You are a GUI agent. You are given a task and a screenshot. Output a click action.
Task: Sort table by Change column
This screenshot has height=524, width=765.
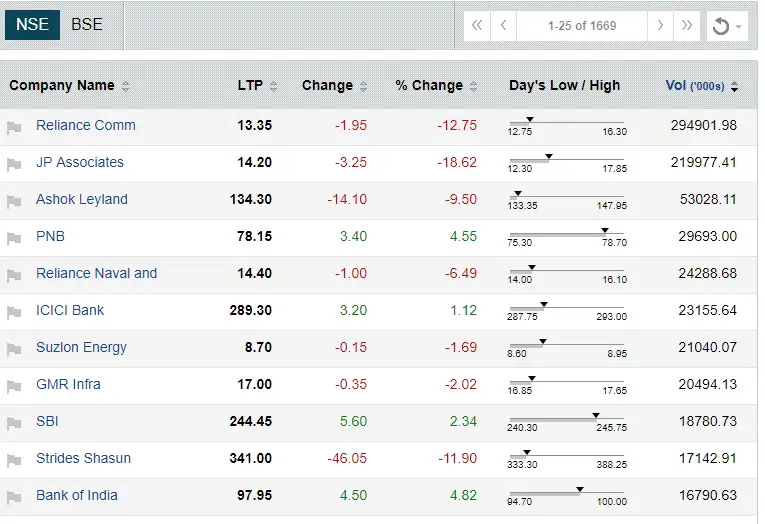click(335, 85)
